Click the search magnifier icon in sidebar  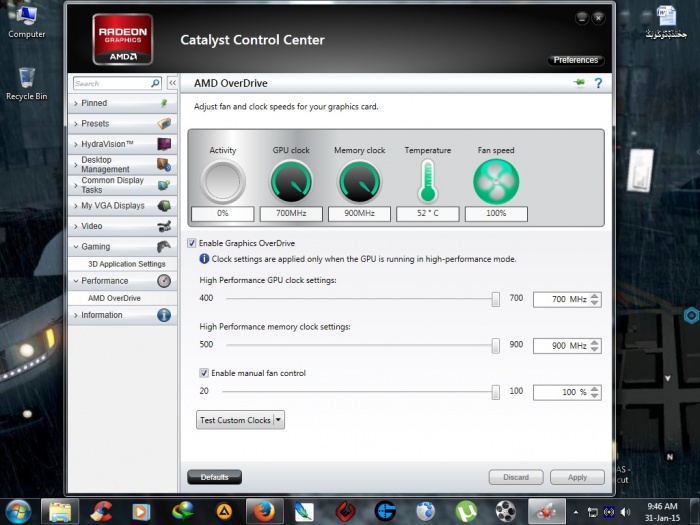click(x=155, y=83)
